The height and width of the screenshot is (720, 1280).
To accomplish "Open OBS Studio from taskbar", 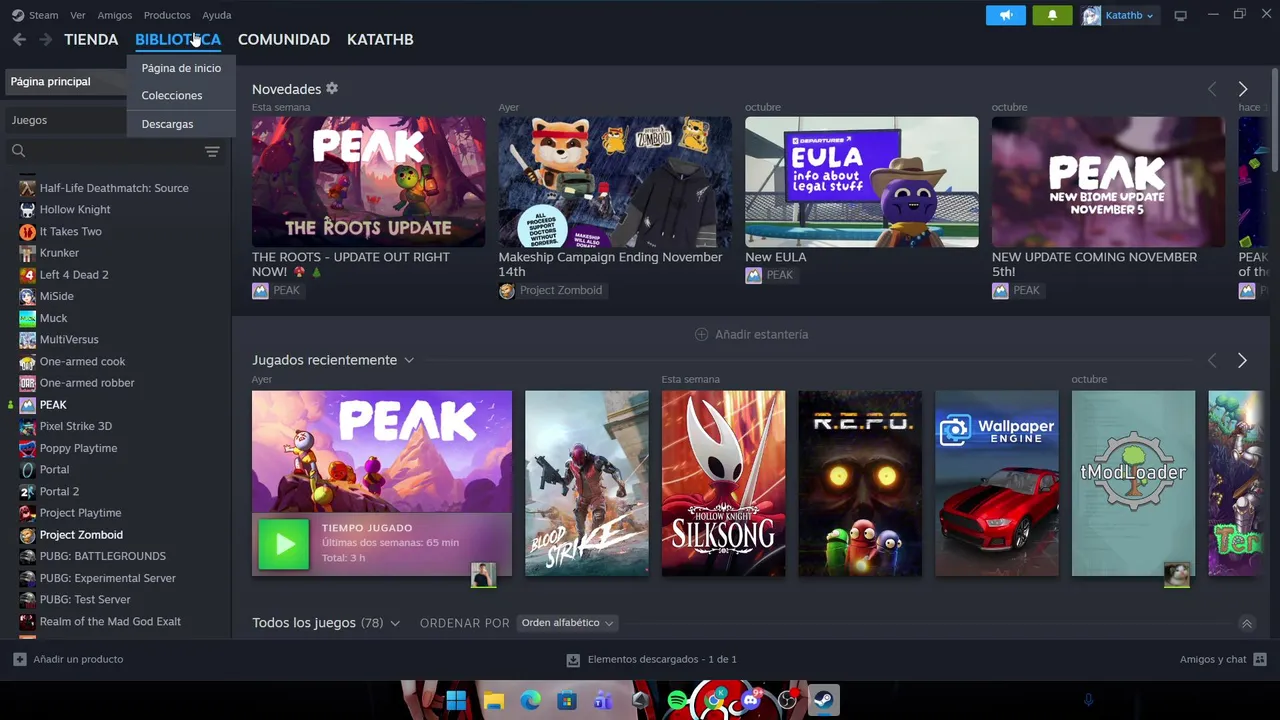I will pyautogui.click(x=787, y=700).
